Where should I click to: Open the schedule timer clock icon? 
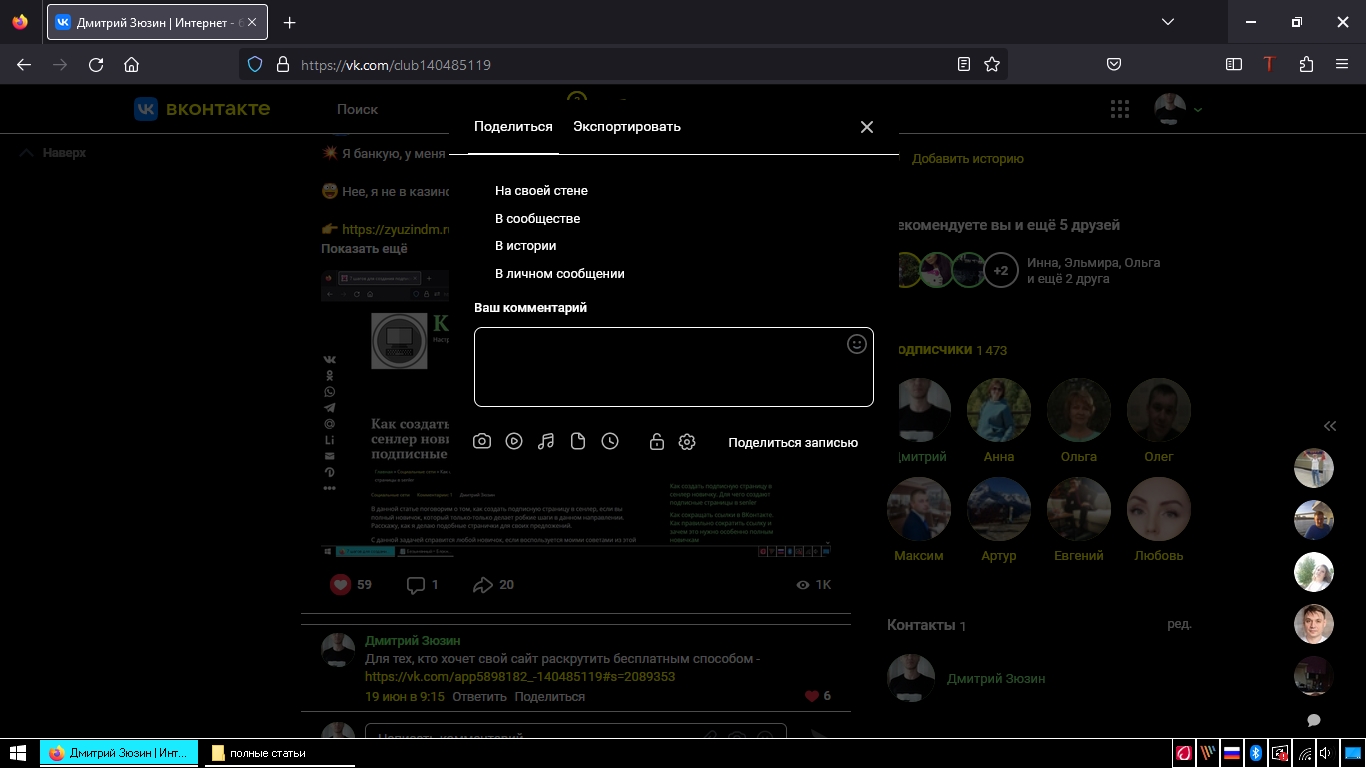point(610,441)
